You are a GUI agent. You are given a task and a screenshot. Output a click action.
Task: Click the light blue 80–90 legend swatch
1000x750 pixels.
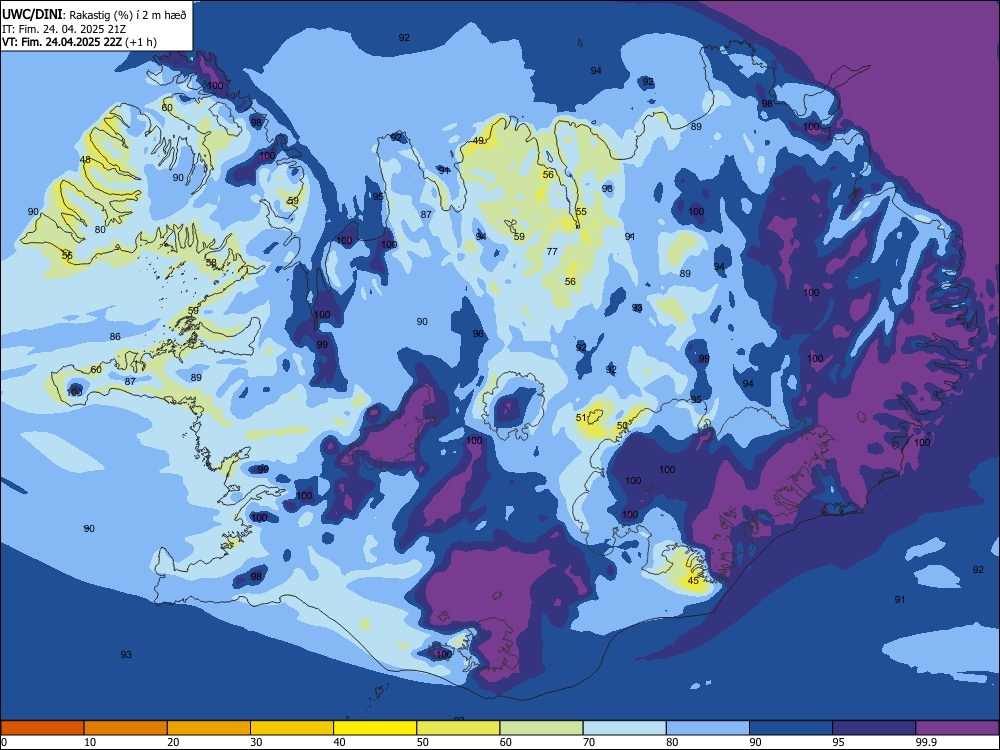click(x=708, y=728)
